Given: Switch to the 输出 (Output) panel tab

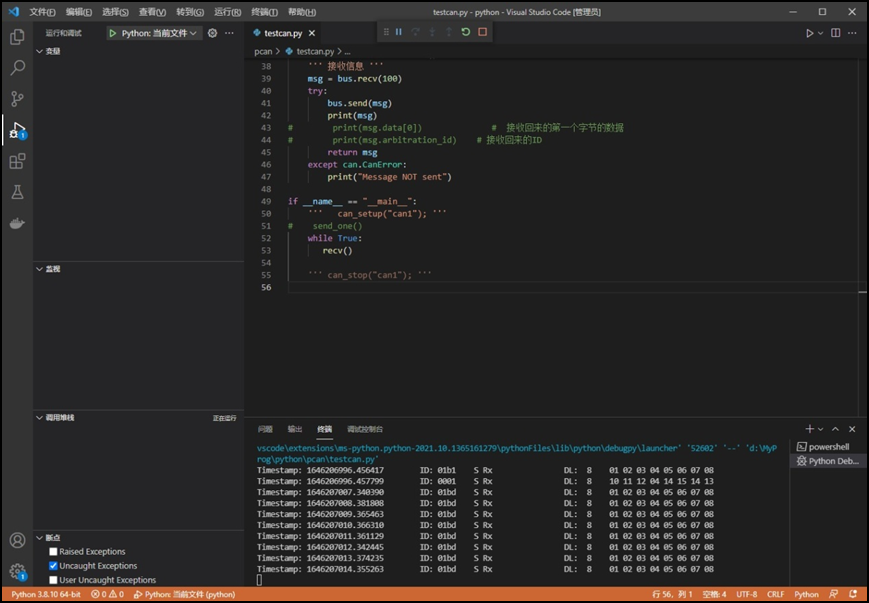Looking at the screenshot, I should point(295,429).
